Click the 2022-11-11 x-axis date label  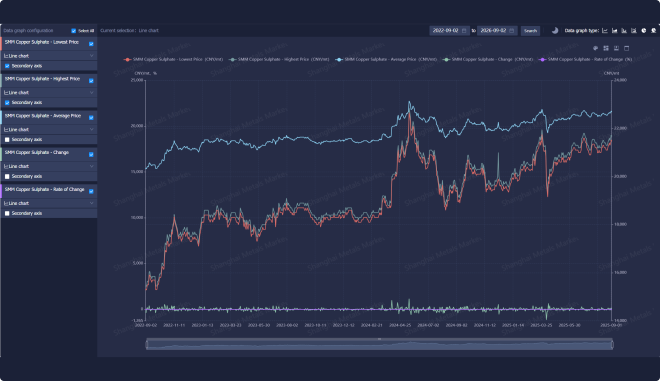point(174,325)
